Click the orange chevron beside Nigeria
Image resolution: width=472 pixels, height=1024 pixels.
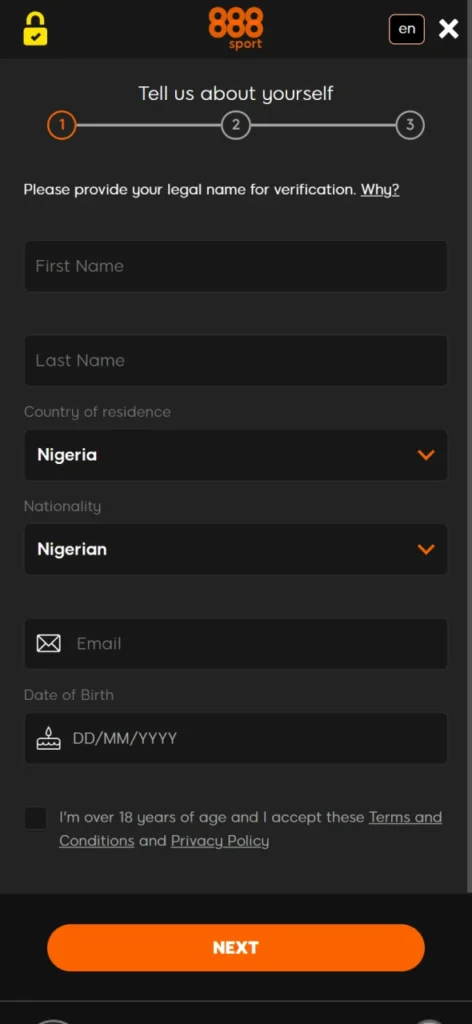426,455
